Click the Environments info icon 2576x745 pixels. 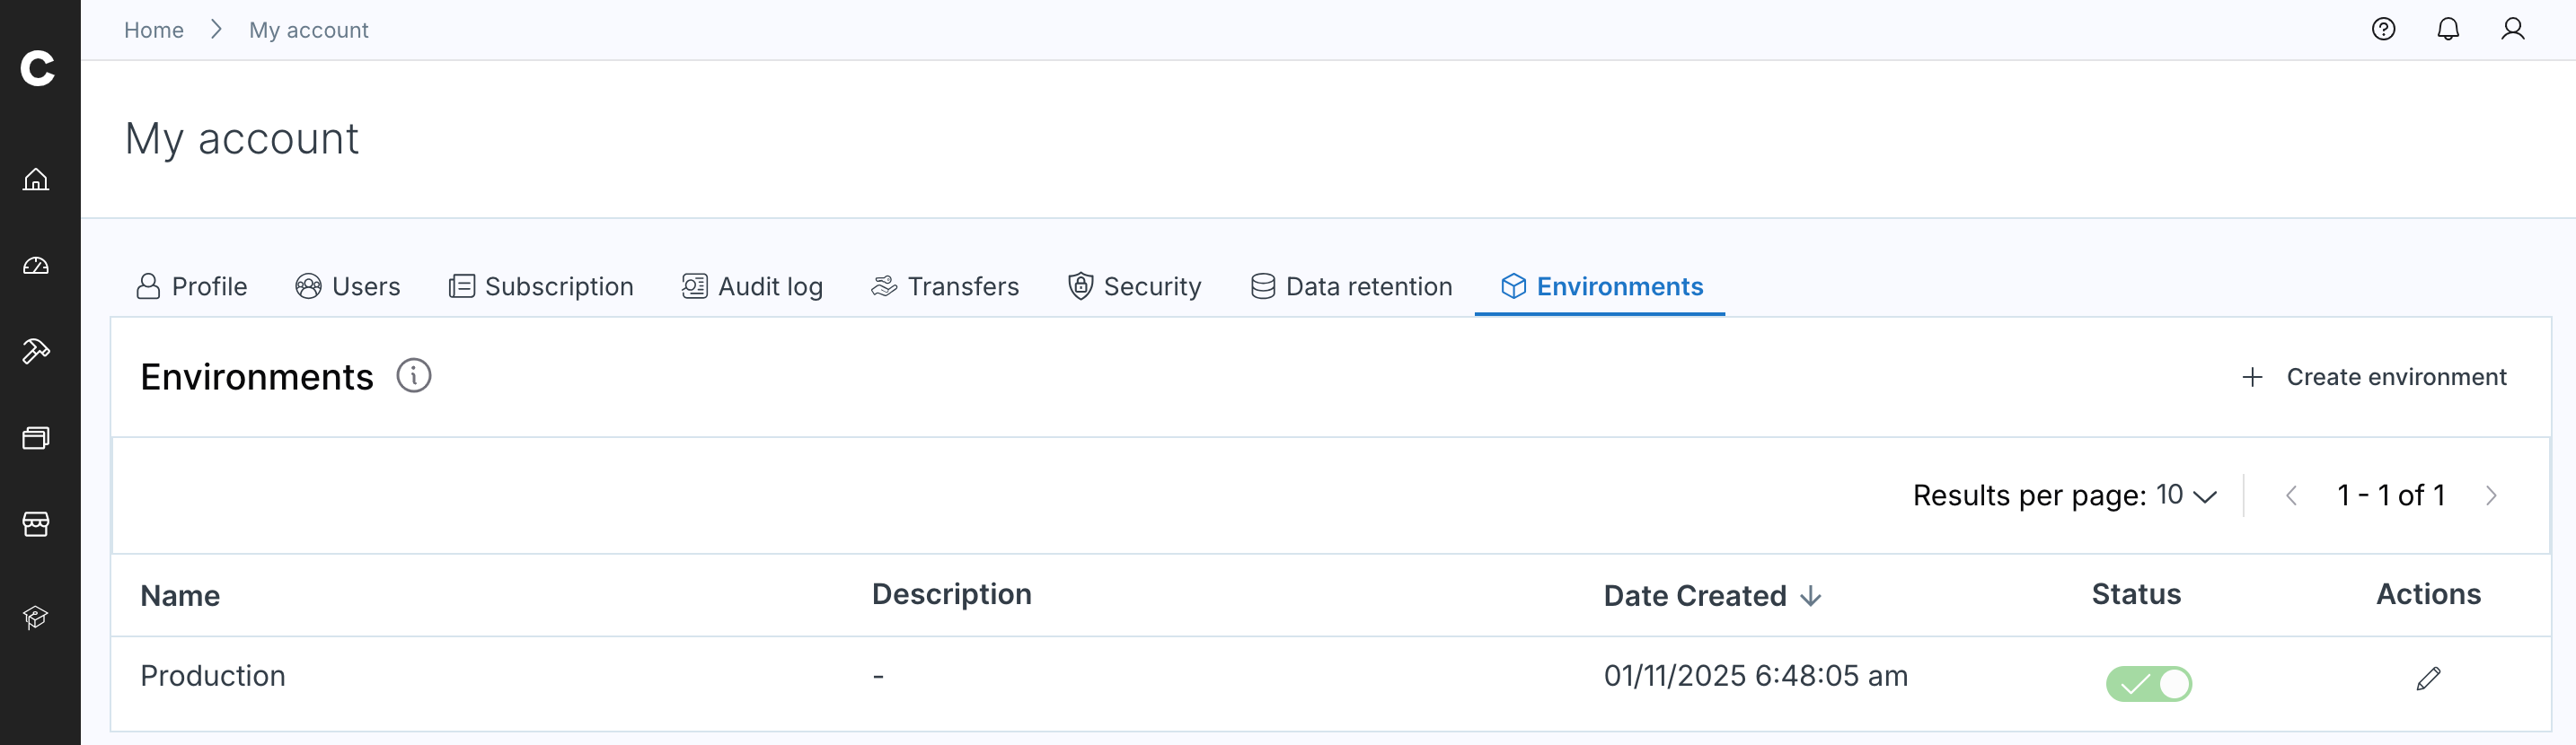click(x=413, y=376)
